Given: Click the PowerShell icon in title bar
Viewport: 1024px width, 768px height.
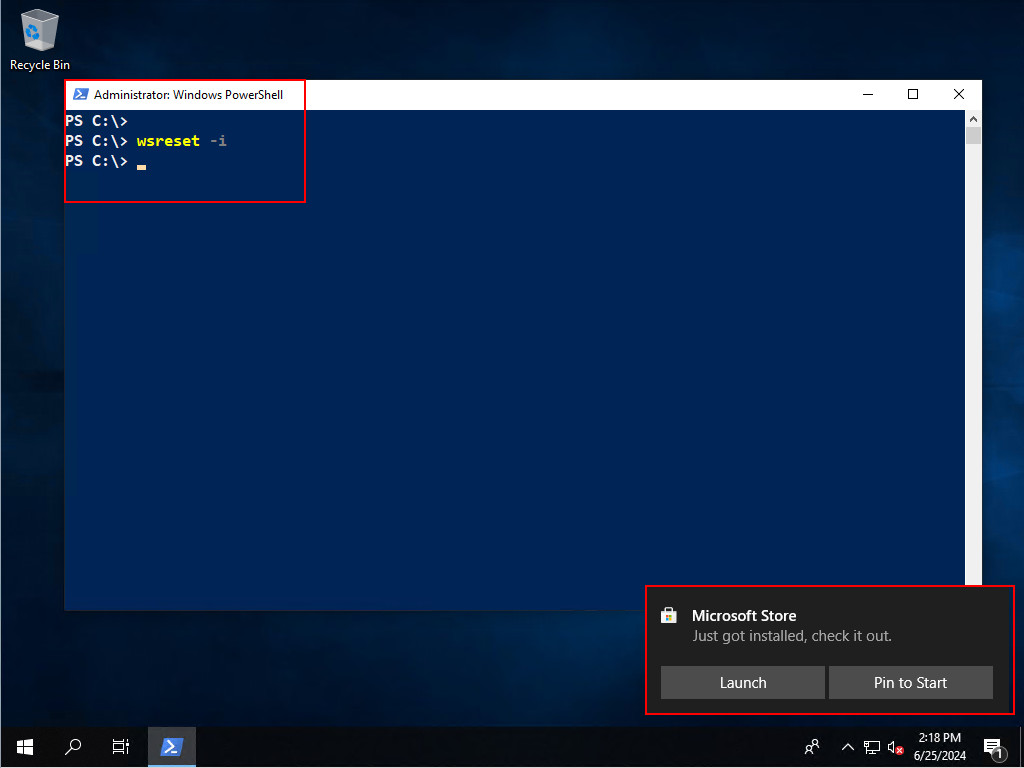Looking at the screenshot, I should [x=80, y=94].
